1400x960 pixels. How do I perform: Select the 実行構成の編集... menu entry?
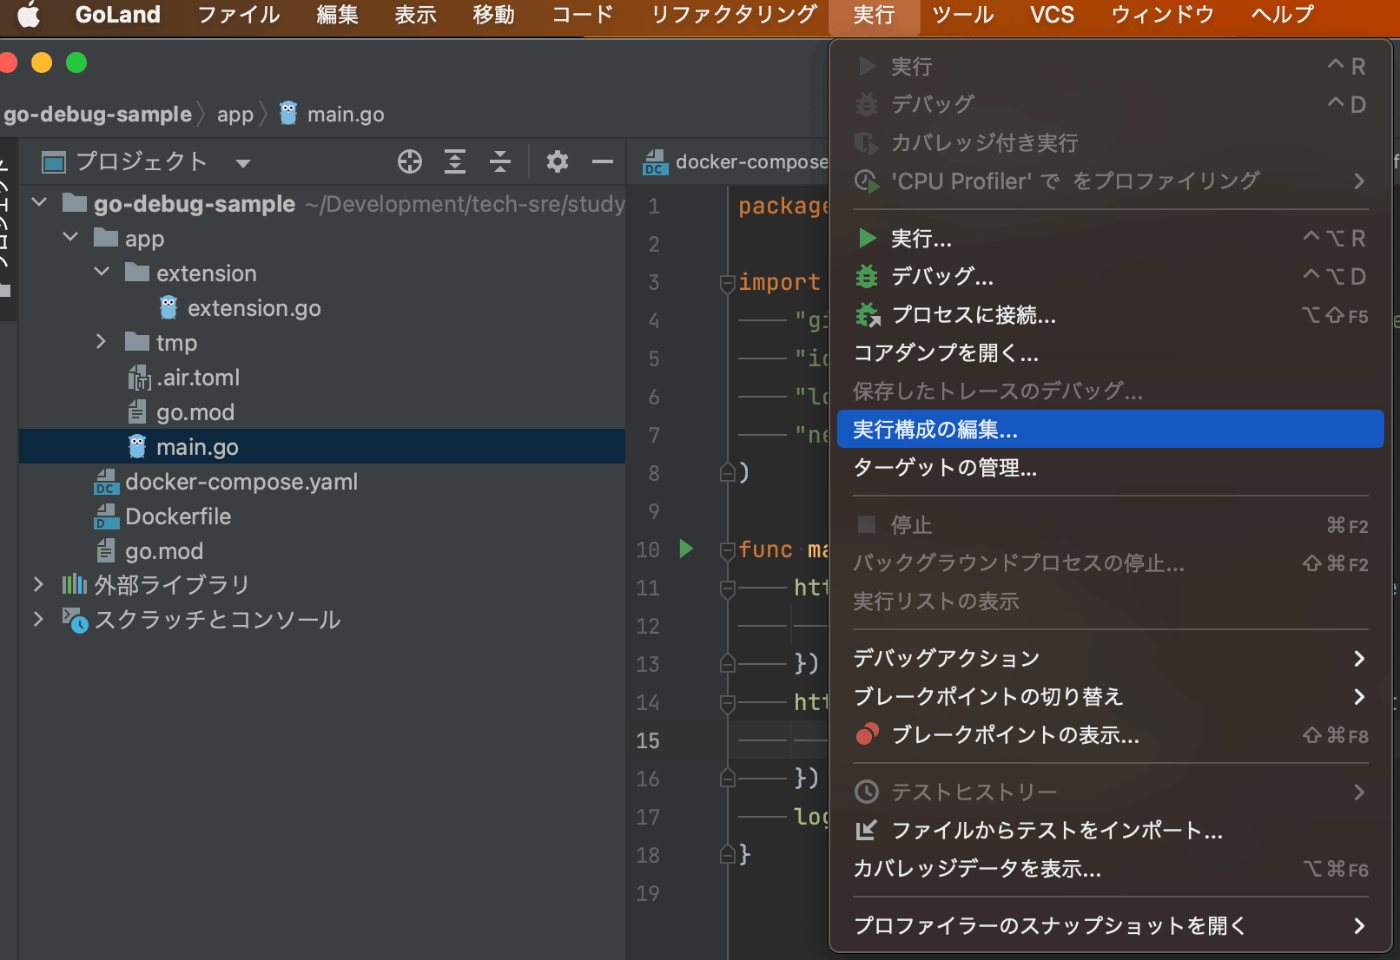pos(1110,429)
